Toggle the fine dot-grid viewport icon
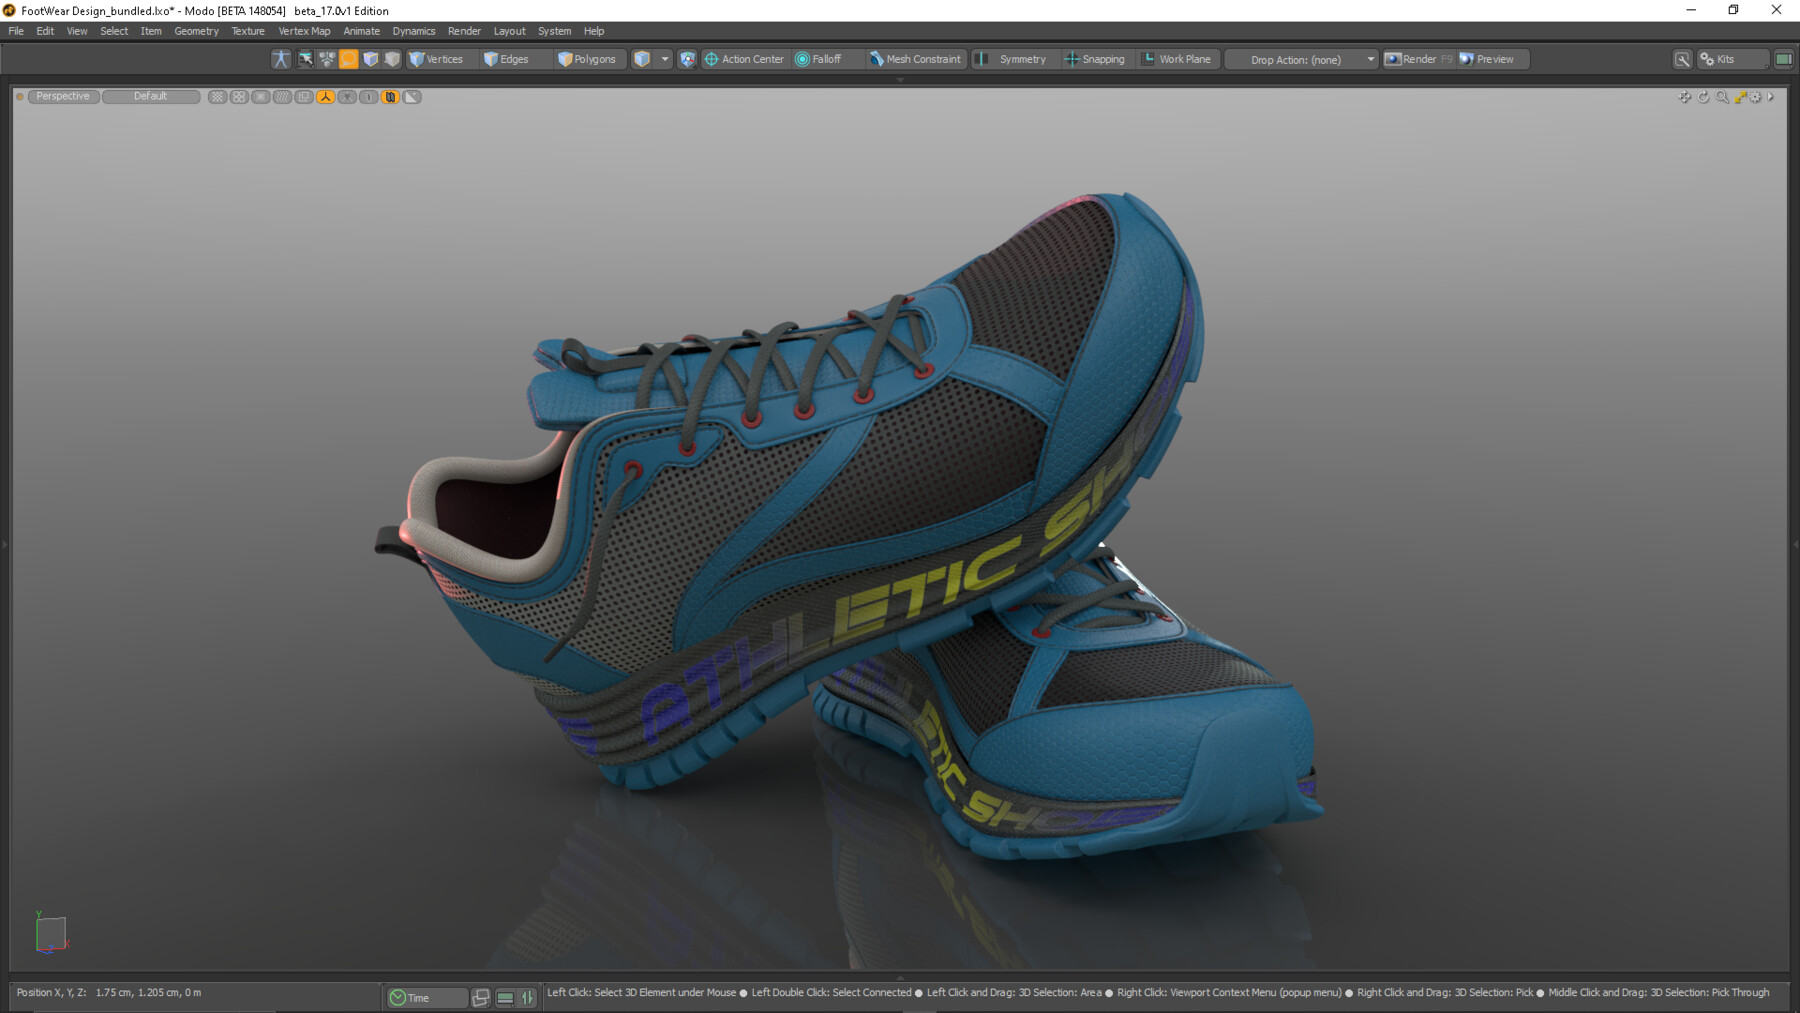Screen dimensions: 1800x1013 [217, 97]
